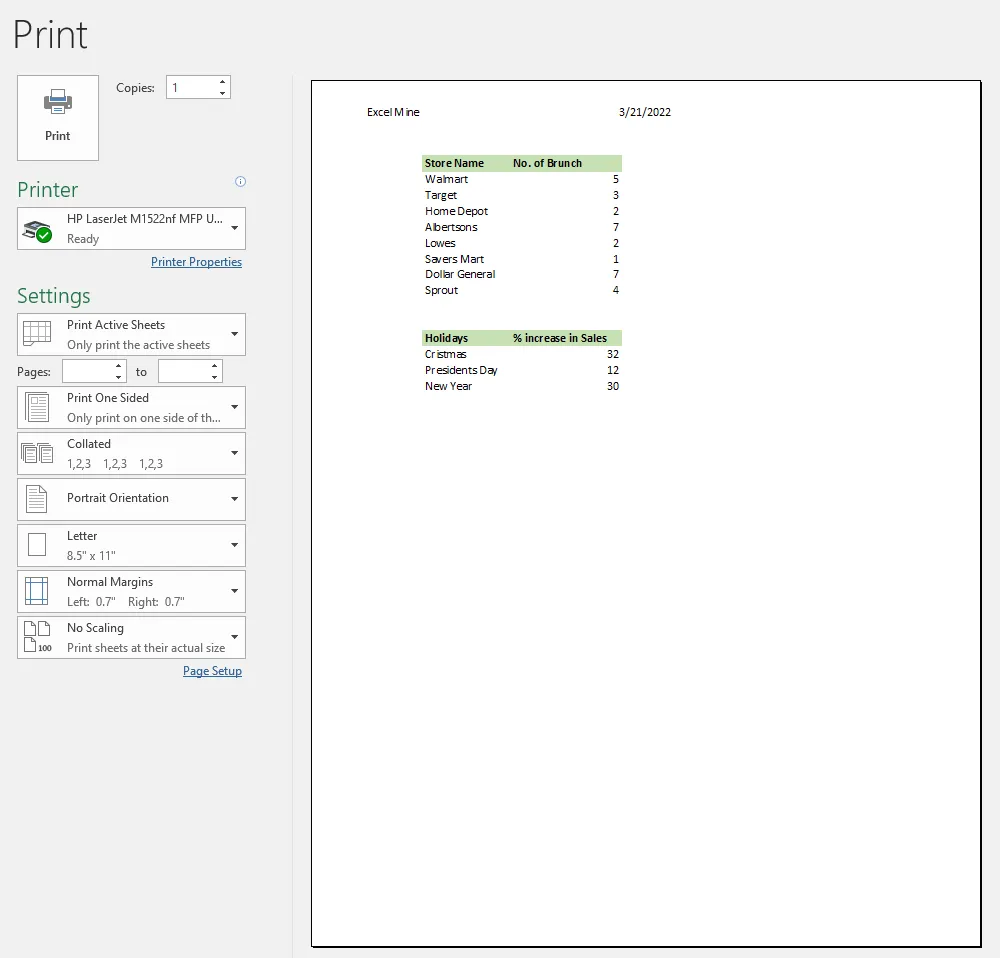Screen dimensions: 1000x958
Task: Increase the Pages from value spinner
Action: point(119,365)
